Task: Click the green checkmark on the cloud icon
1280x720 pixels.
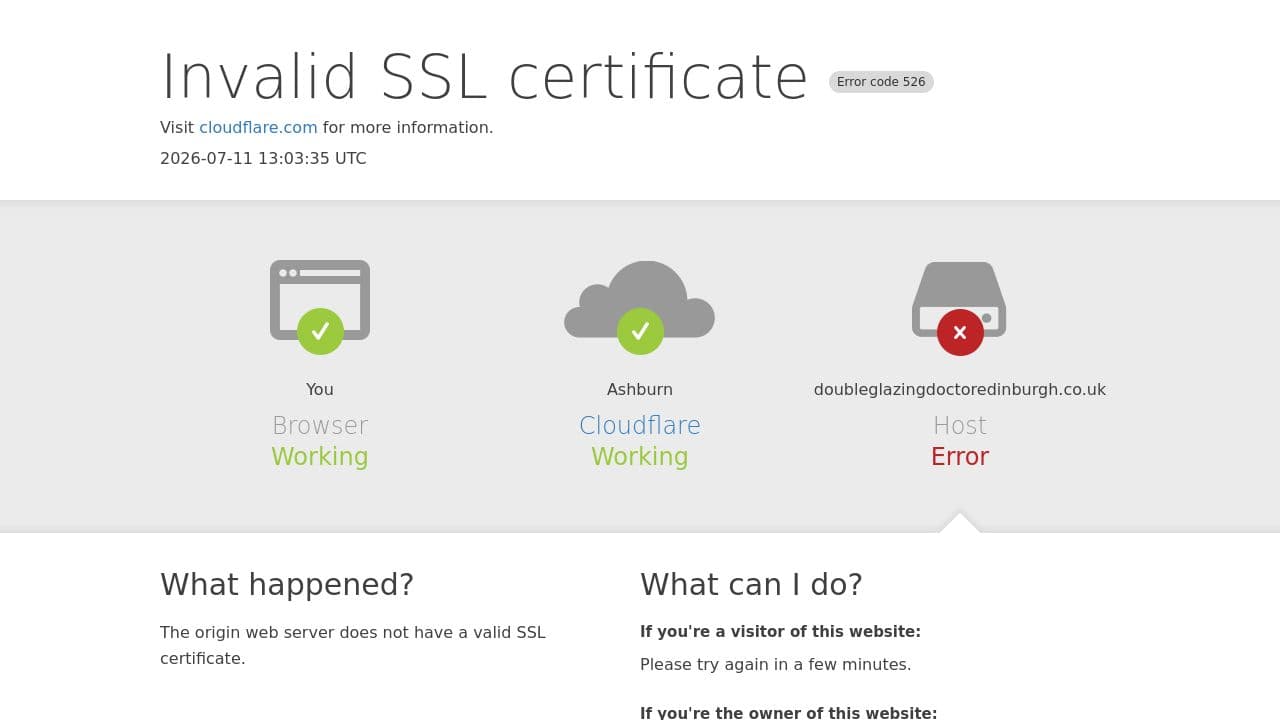Action: (640, 331)
